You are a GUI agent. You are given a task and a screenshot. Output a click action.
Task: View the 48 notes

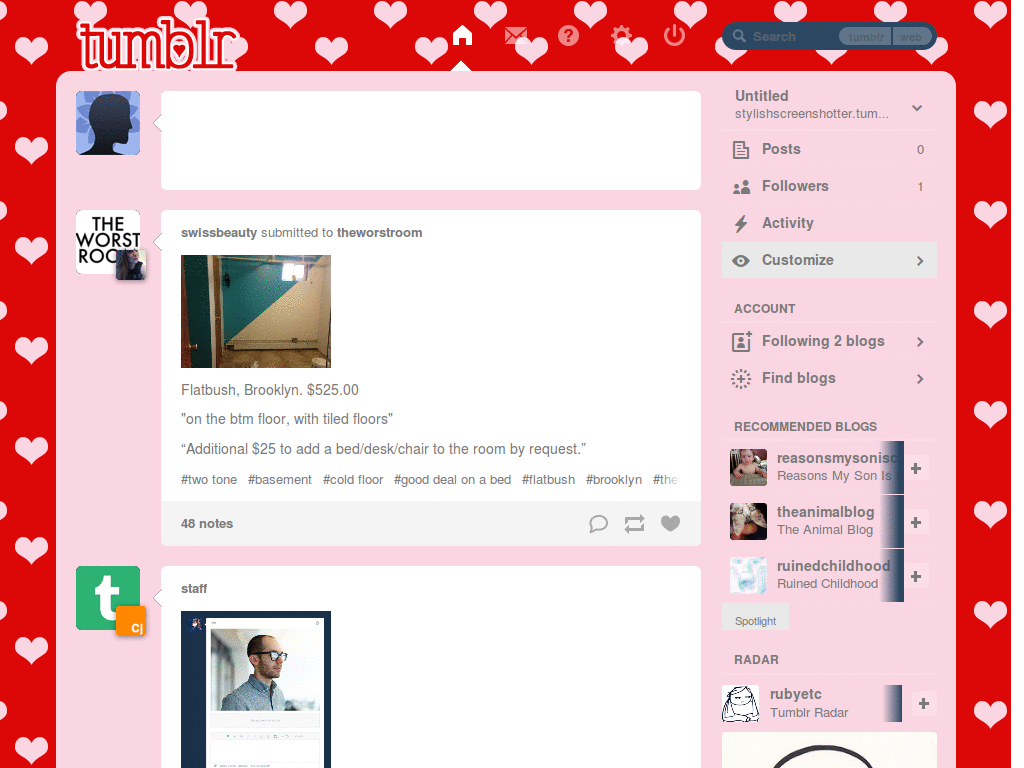(207, 524)
